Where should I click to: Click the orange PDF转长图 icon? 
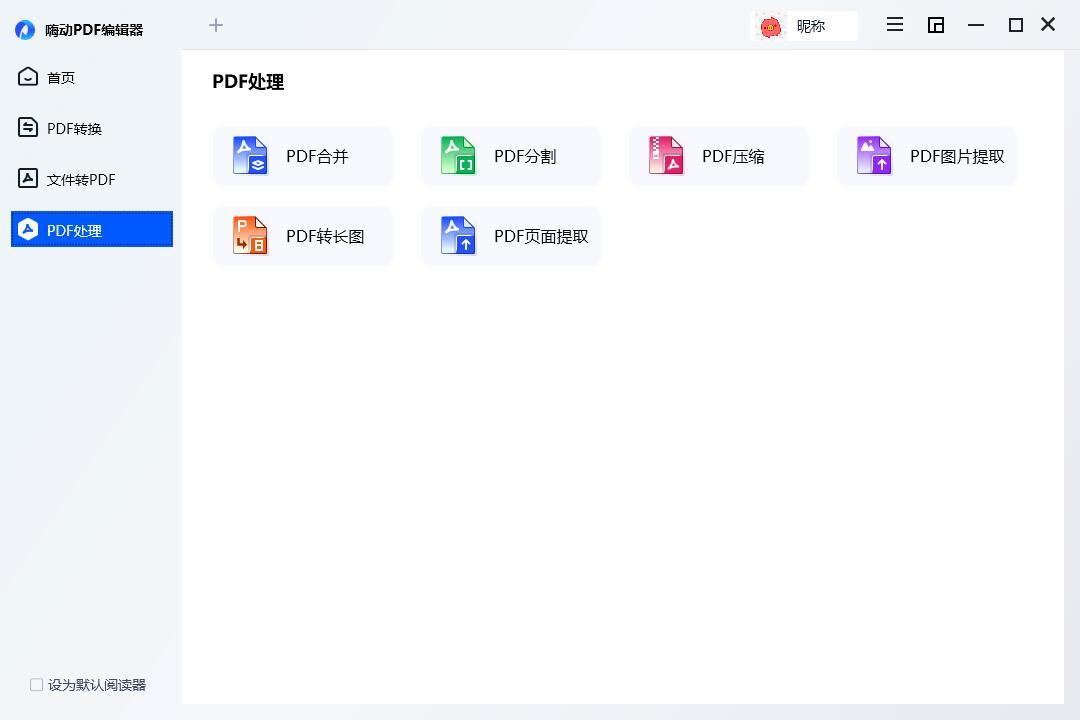tap(250, 236)
